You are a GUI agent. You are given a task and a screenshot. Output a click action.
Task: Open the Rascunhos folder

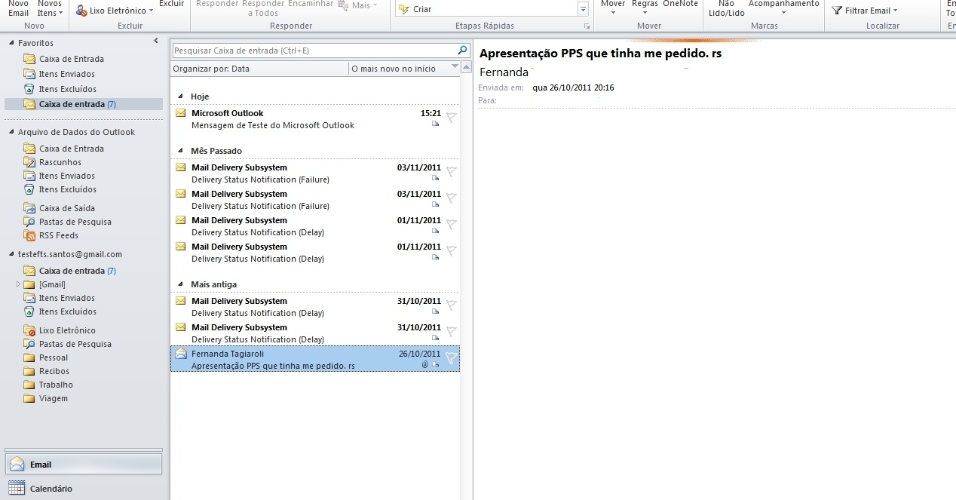coord(60,162)
